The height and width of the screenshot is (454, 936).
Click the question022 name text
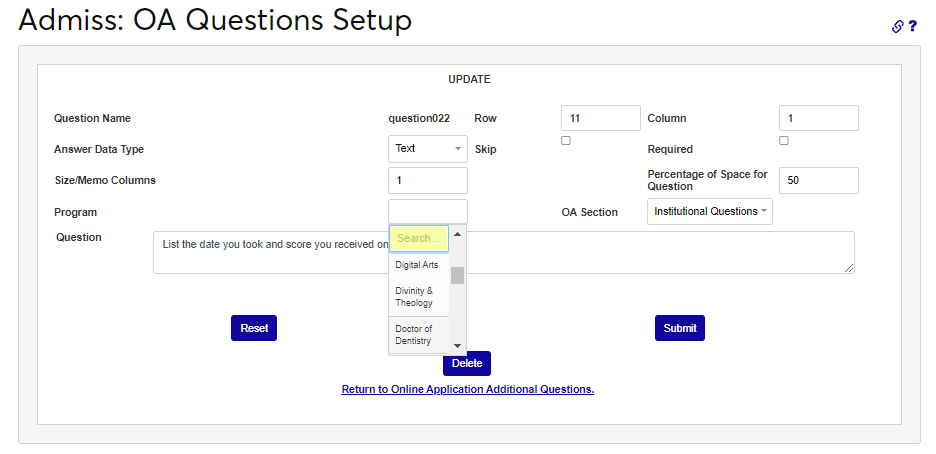pos(419,118)
